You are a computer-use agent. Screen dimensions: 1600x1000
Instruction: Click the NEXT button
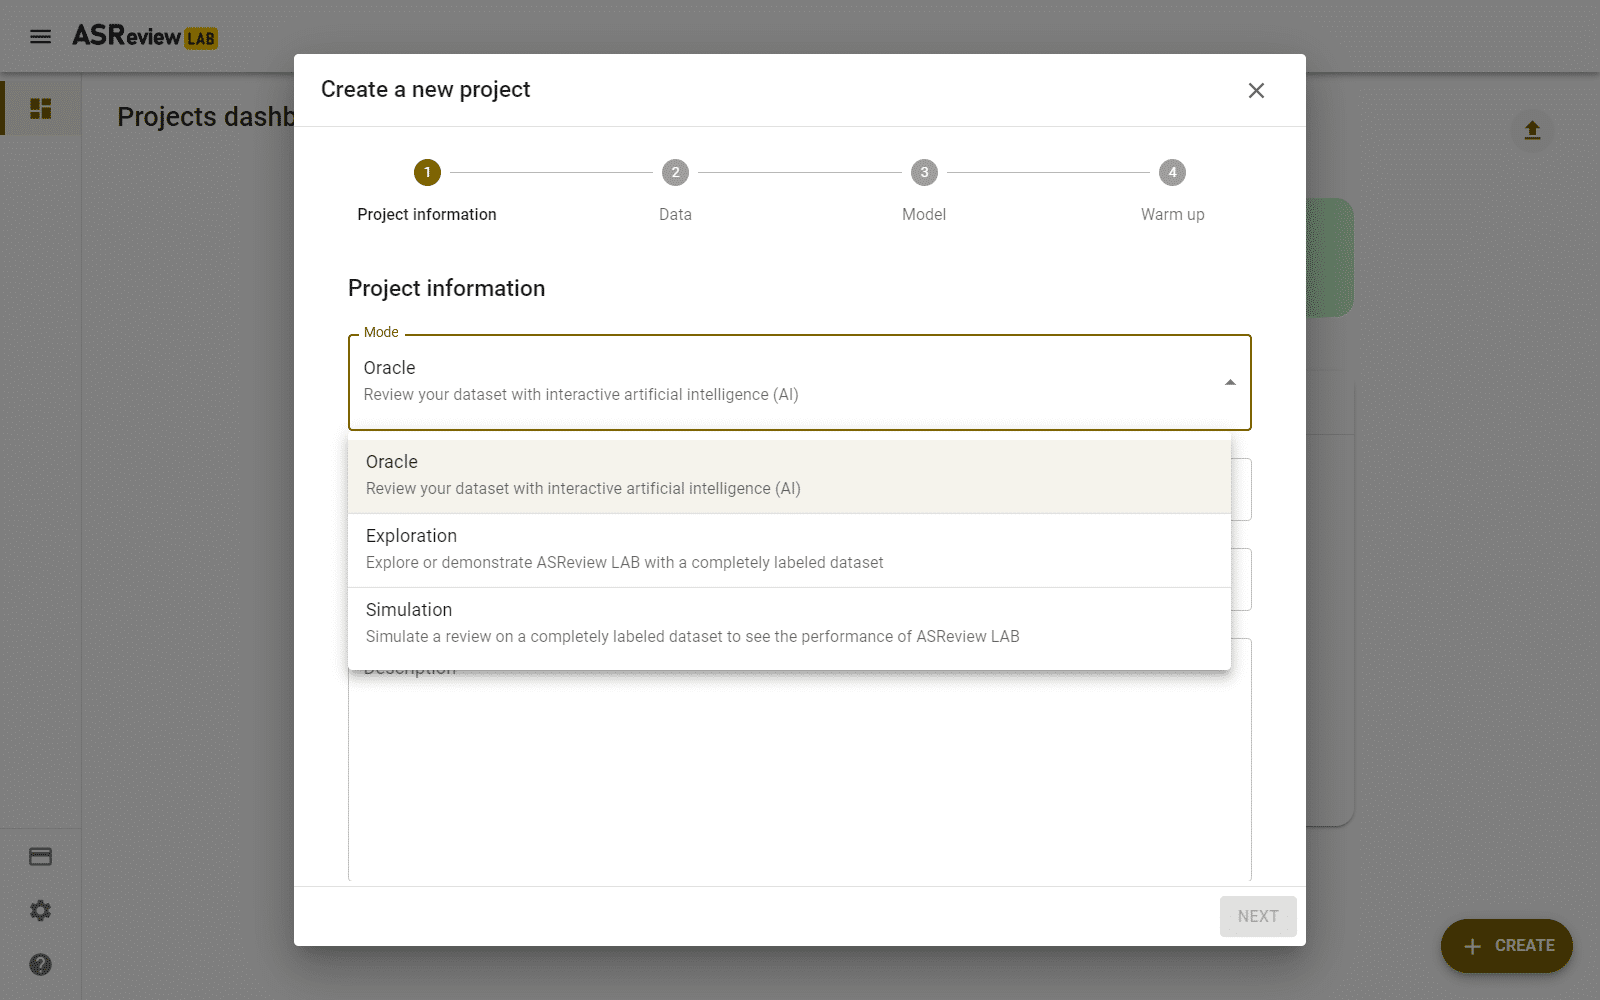(1257, 916)
